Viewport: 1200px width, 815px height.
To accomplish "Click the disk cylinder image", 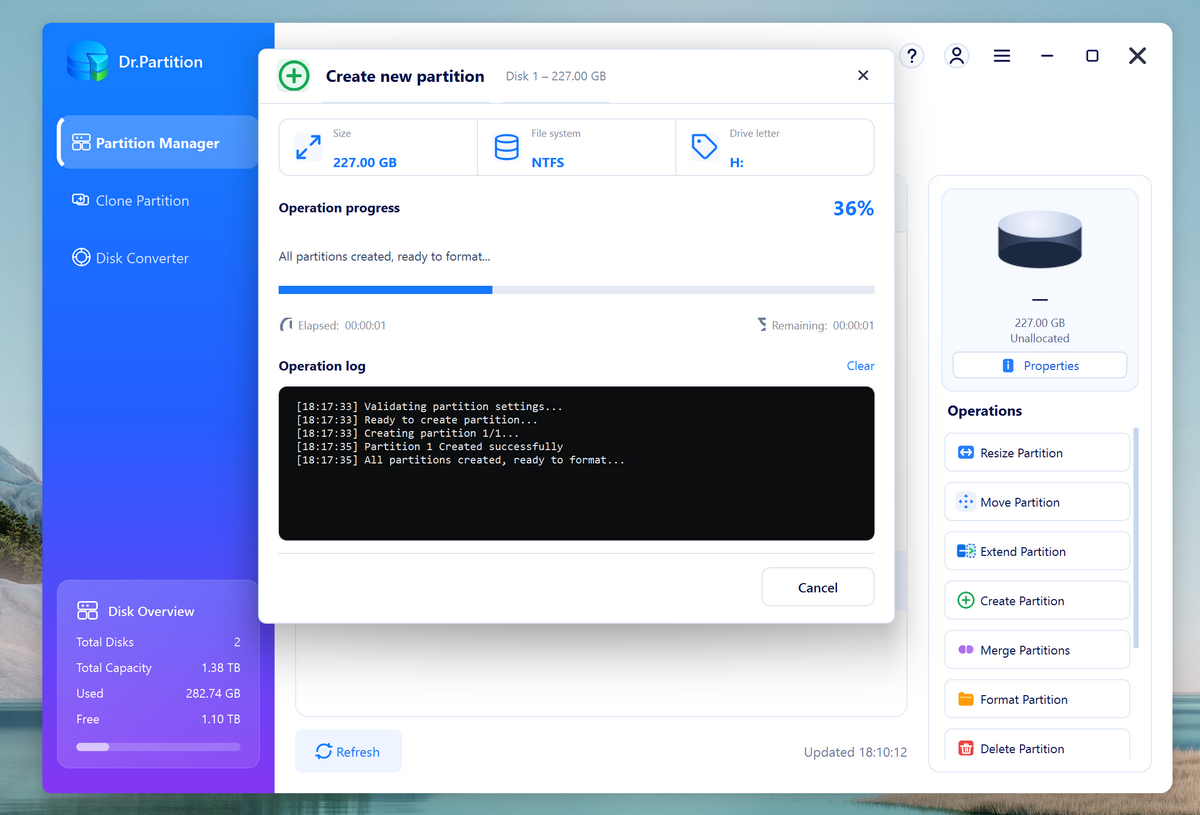I will 1039,239.
